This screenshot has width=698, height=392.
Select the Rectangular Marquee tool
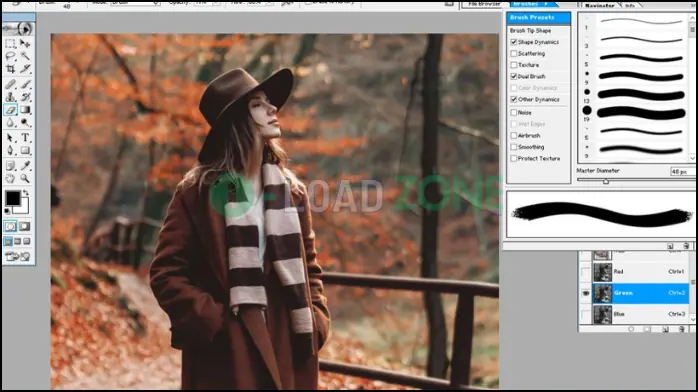click(x=11, y=43)
